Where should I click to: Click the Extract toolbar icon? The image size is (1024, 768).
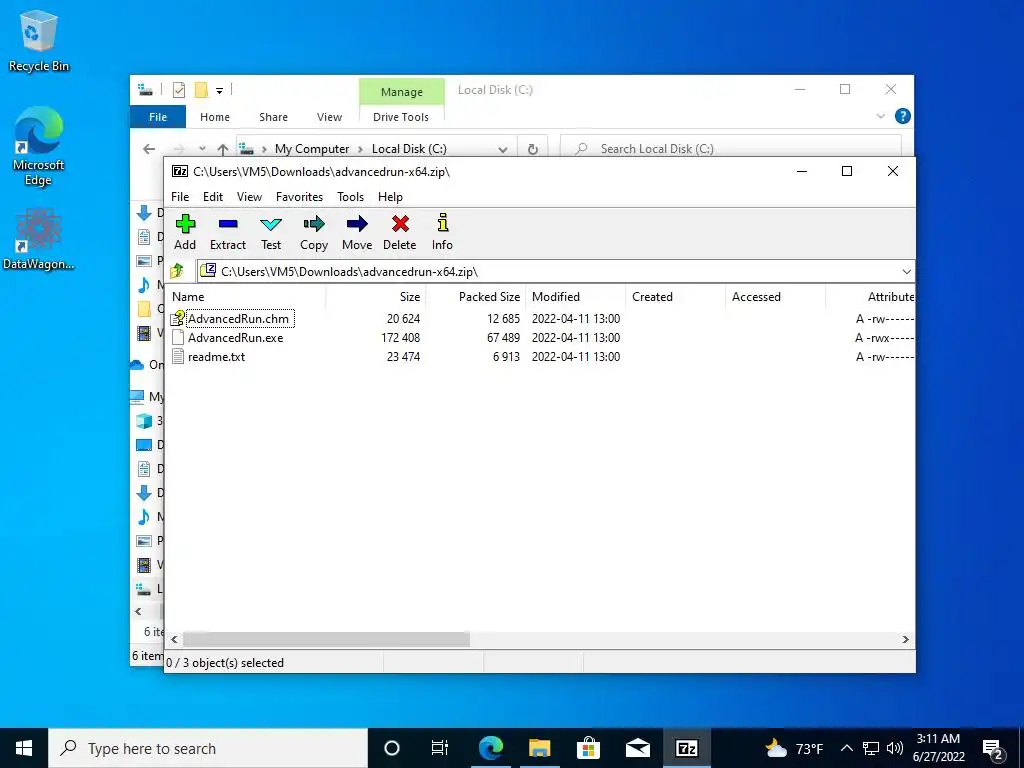(x=228, y=224)
